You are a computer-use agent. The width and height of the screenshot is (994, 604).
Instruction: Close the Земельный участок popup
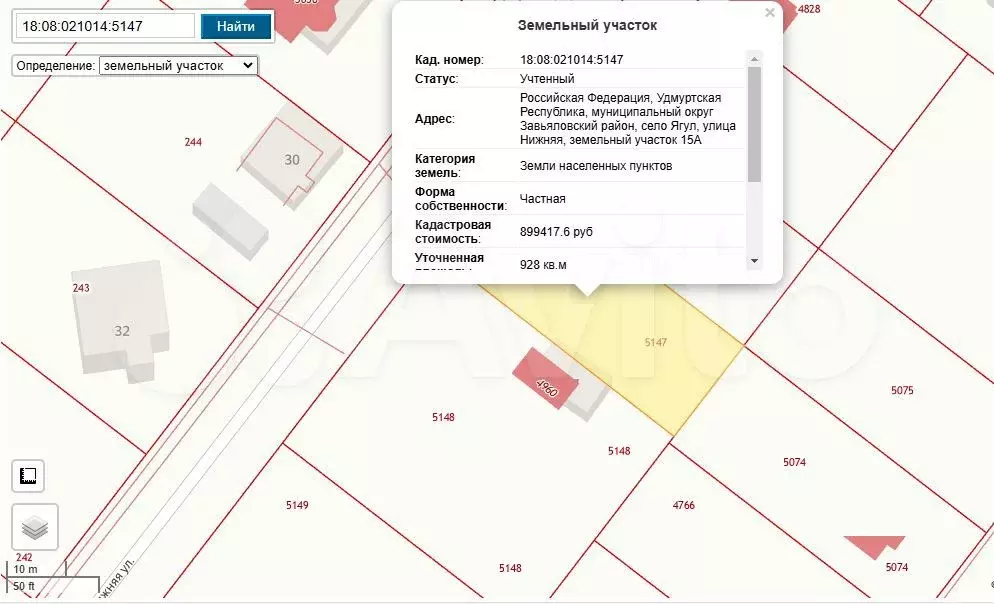[x=769, y=13]
